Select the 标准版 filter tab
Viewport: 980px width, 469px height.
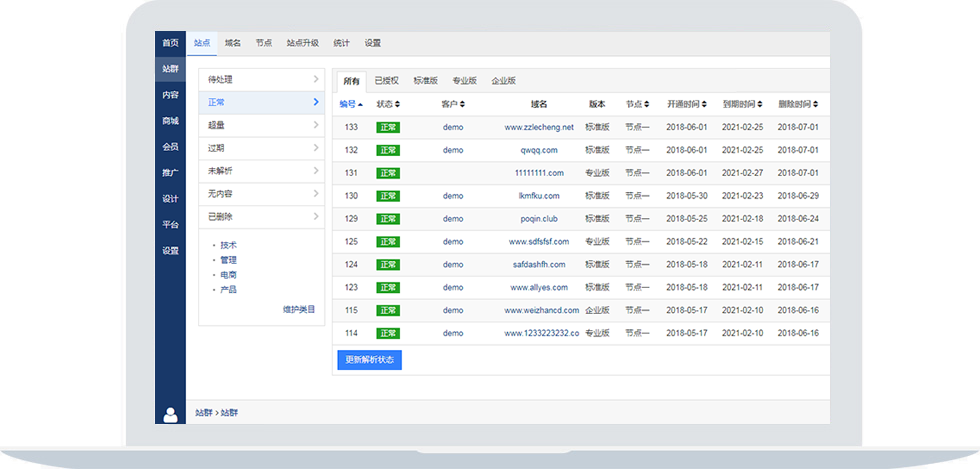[x=426, y=81]
